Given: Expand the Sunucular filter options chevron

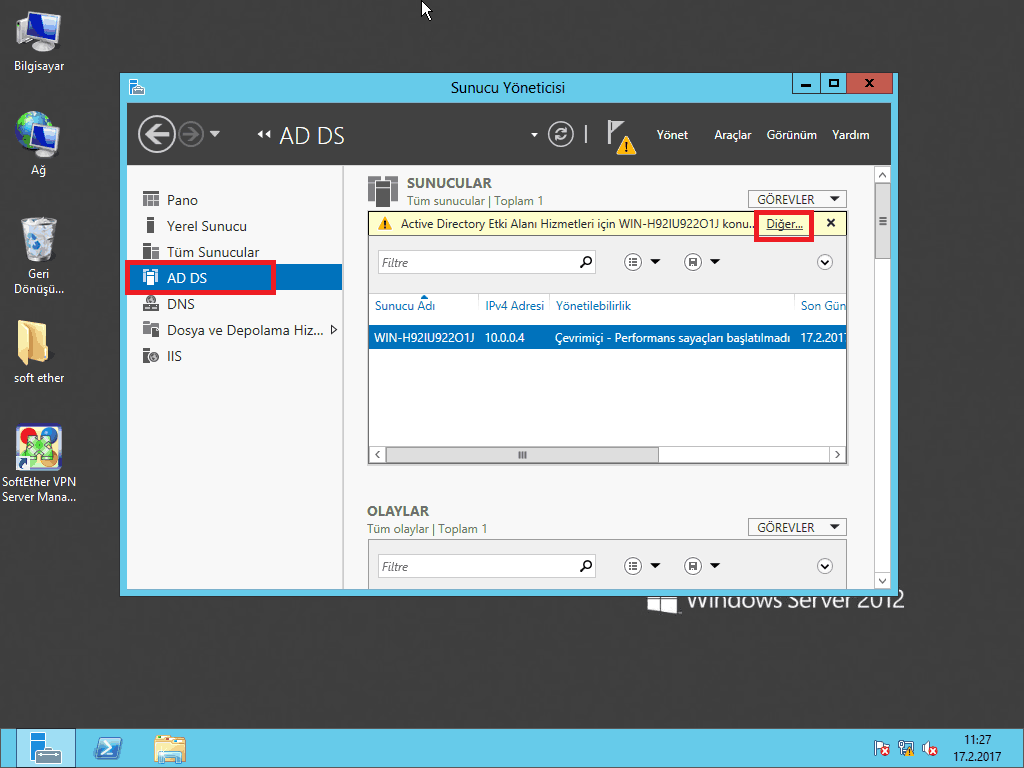Looking at the screenshot, I should (825, 262).
